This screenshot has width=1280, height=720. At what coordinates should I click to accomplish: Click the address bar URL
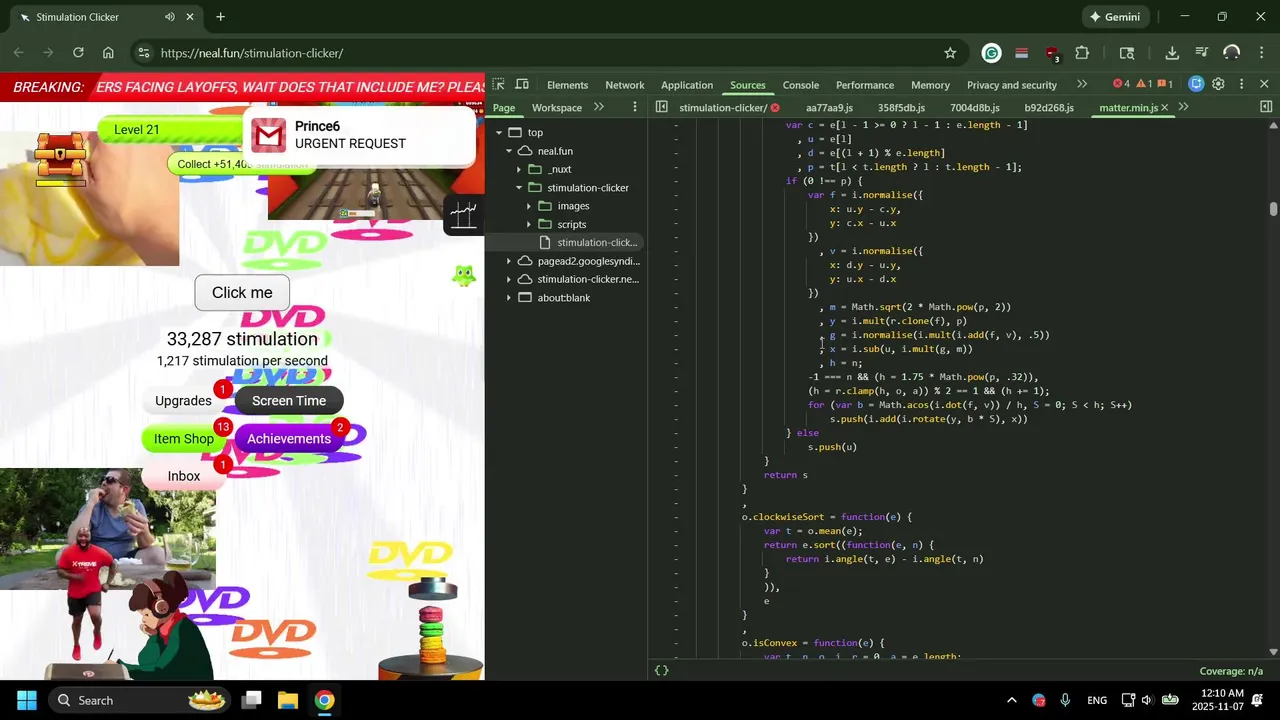pos(252,53)
